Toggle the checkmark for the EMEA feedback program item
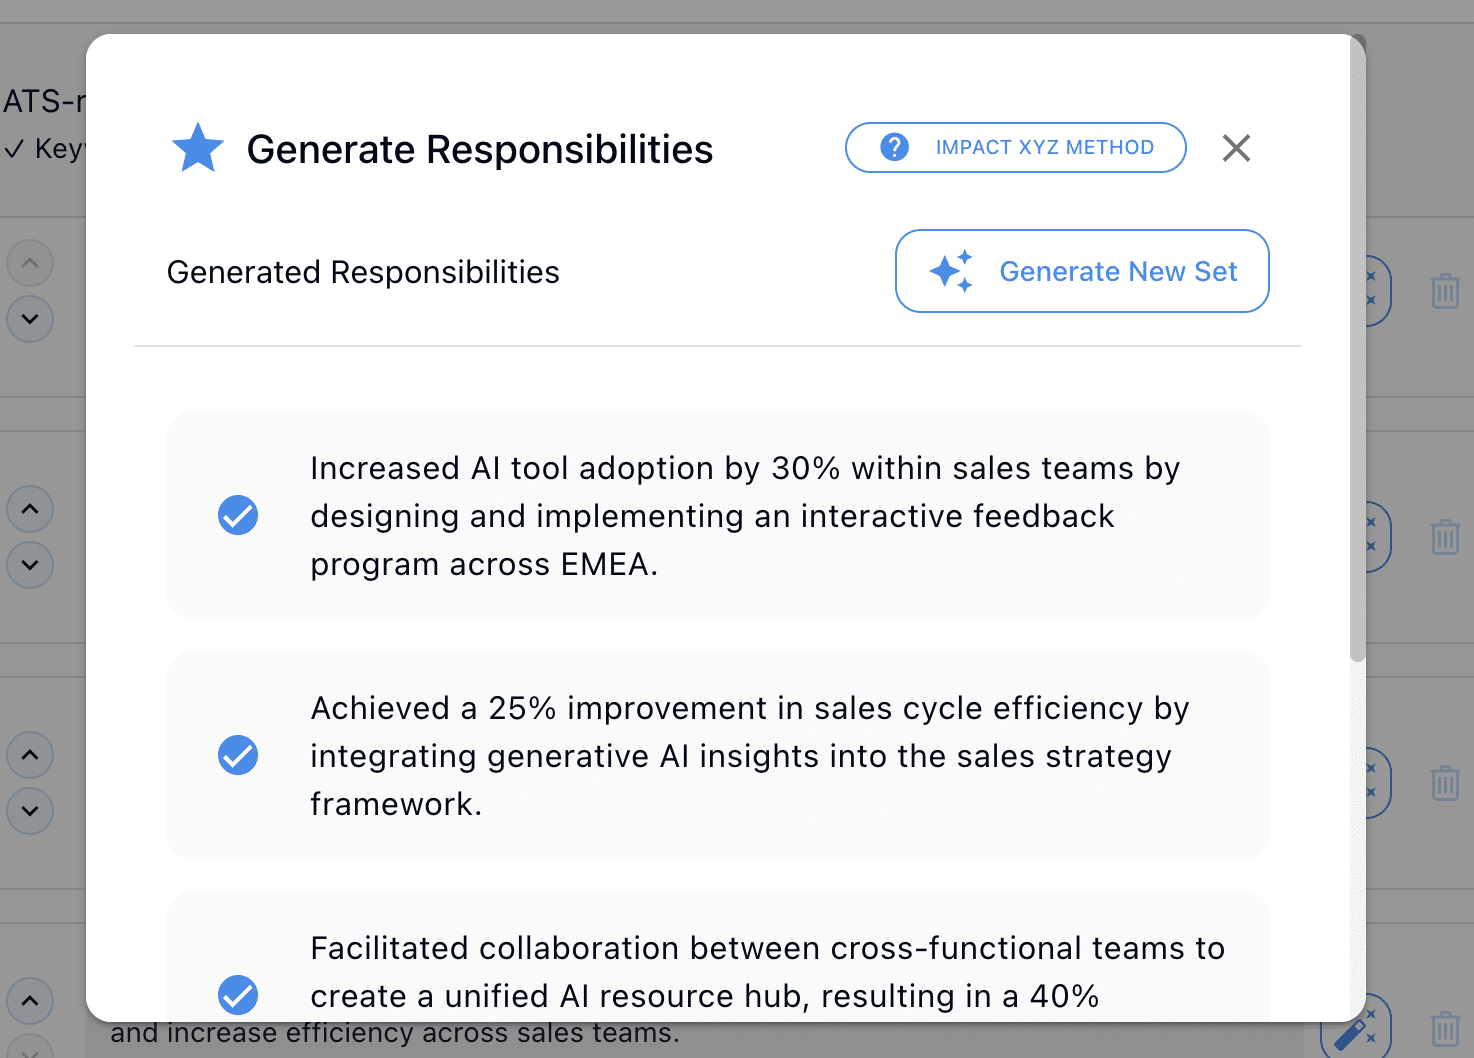 click(238, 515)
